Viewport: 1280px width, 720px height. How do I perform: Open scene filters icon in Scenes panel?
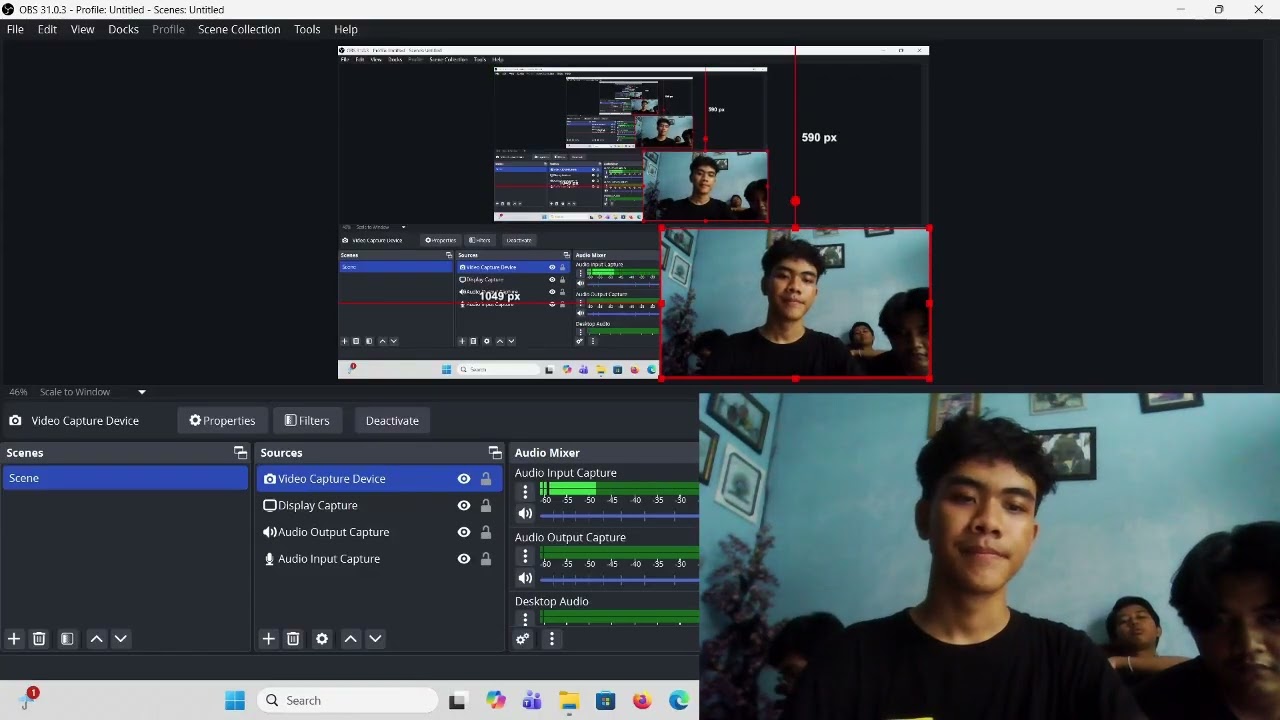67,638
